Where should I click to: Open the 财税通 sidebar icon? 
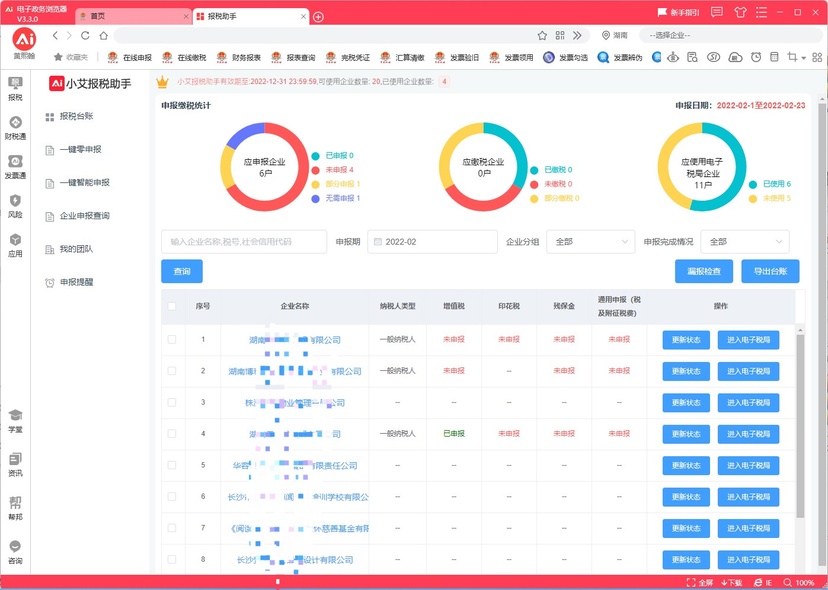click(x=15, y=125)
